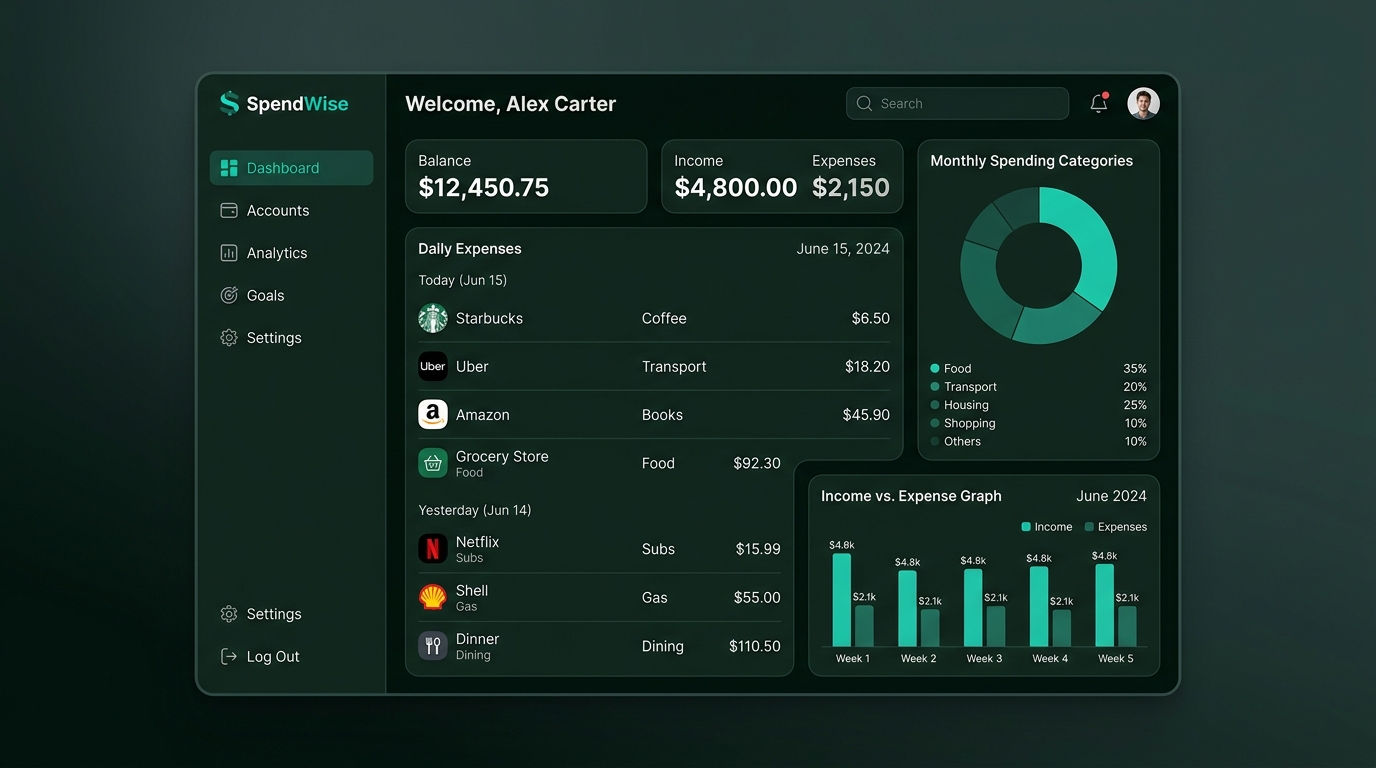Open the Balance card

pyautogui.click(x=526, y=176)
